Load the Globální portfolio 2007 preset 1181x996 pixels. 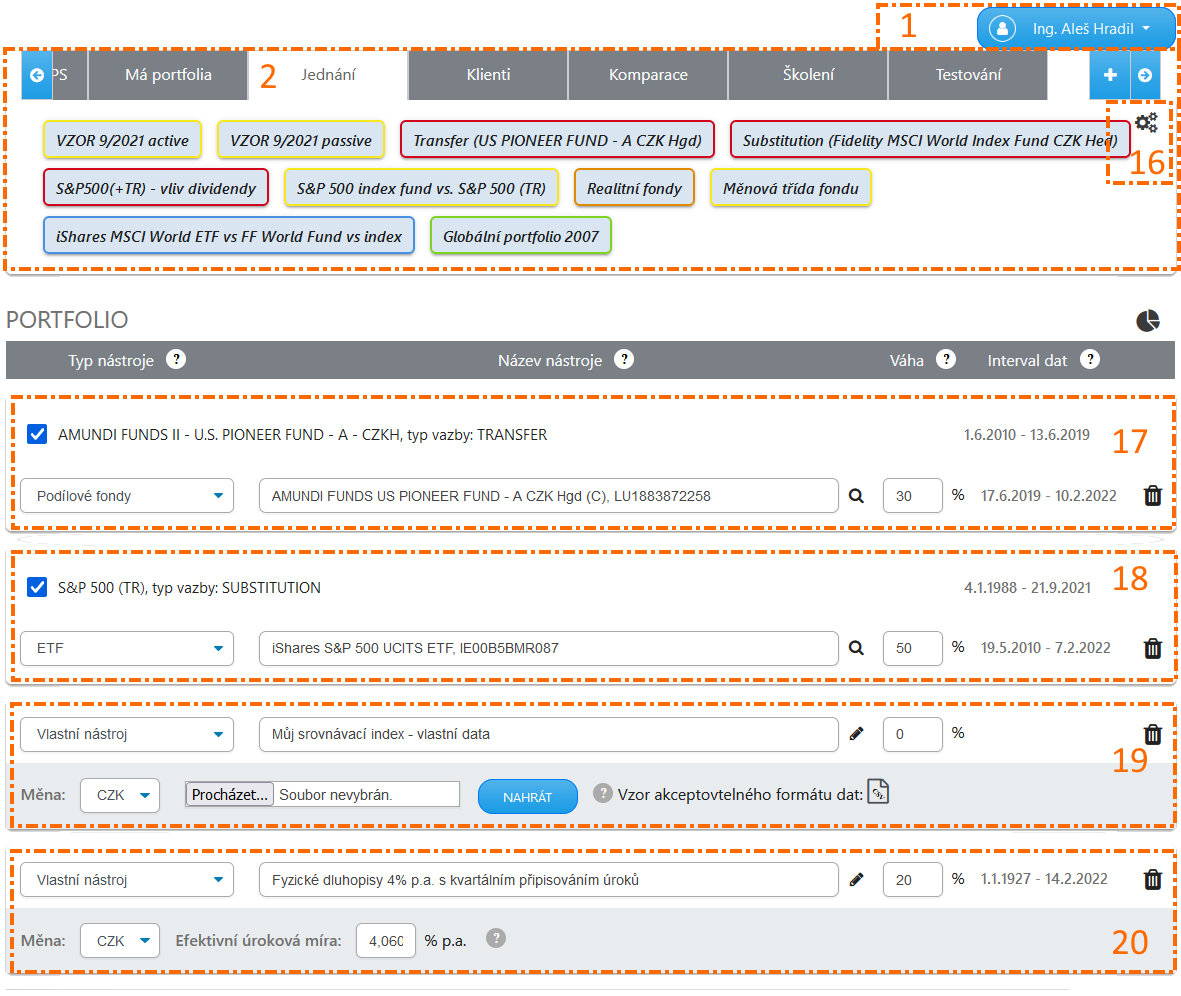pyautogui.click(x=520, y=236)
